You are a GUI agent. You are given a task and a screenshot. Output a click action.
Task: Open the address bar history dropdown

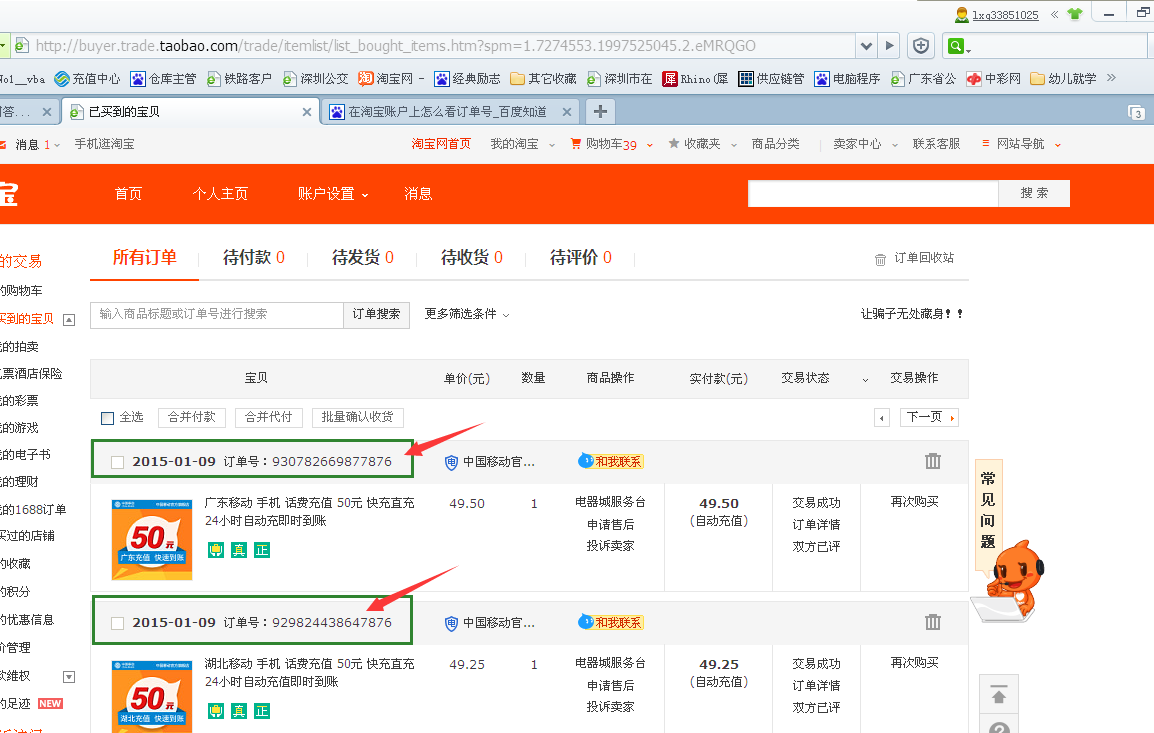click(866, 46)
